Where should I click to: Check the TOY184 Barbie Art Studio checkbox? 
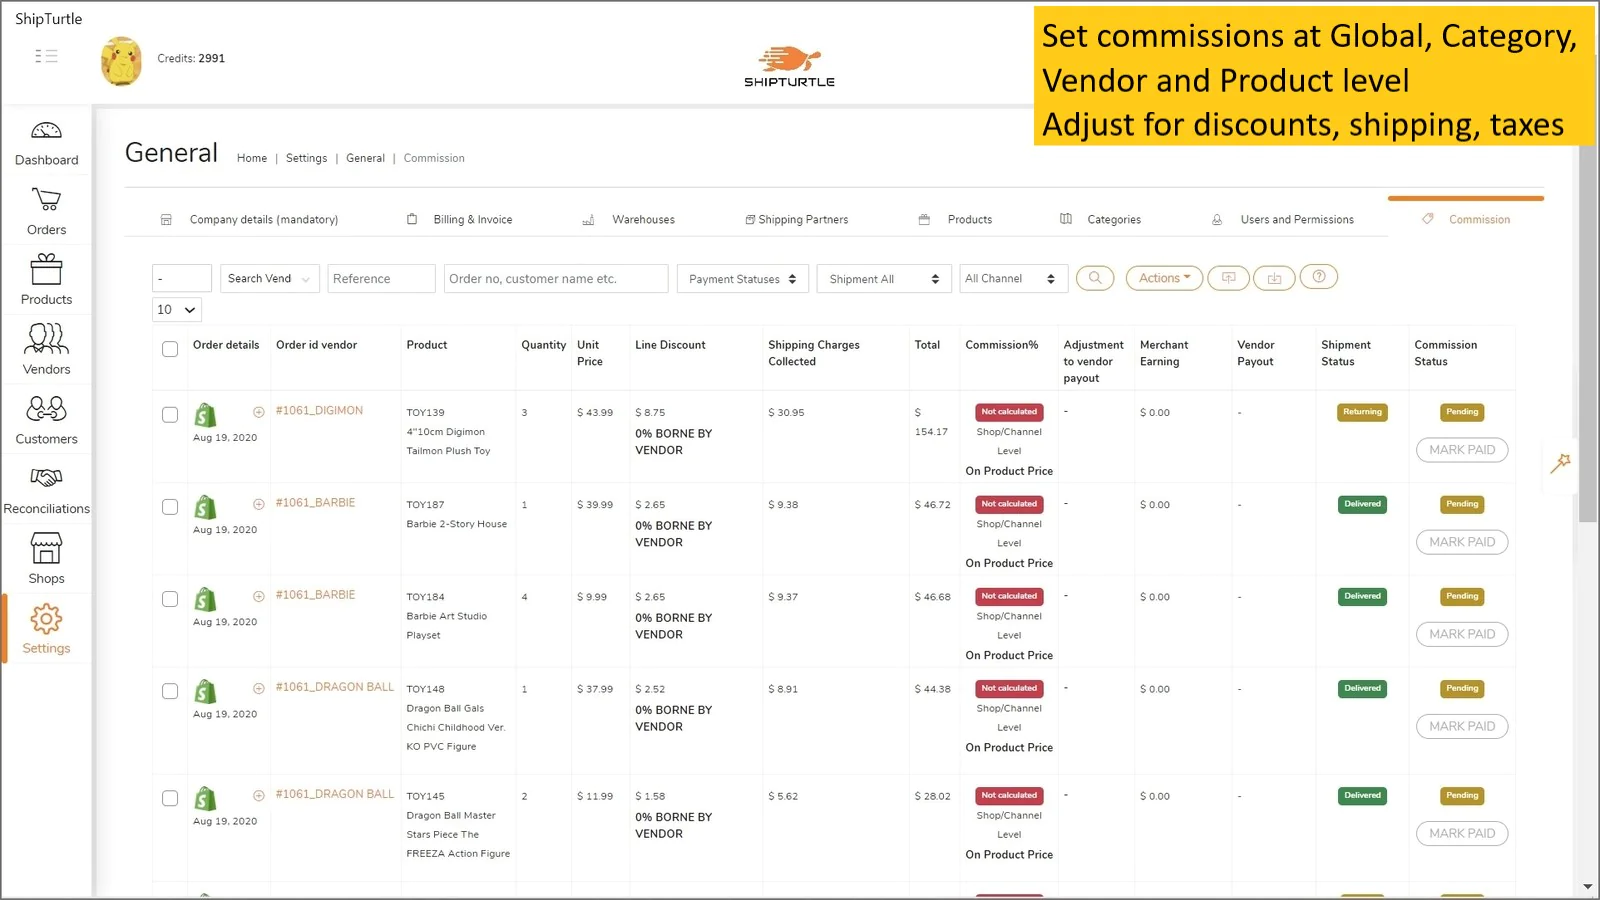[x=170, y=599]
